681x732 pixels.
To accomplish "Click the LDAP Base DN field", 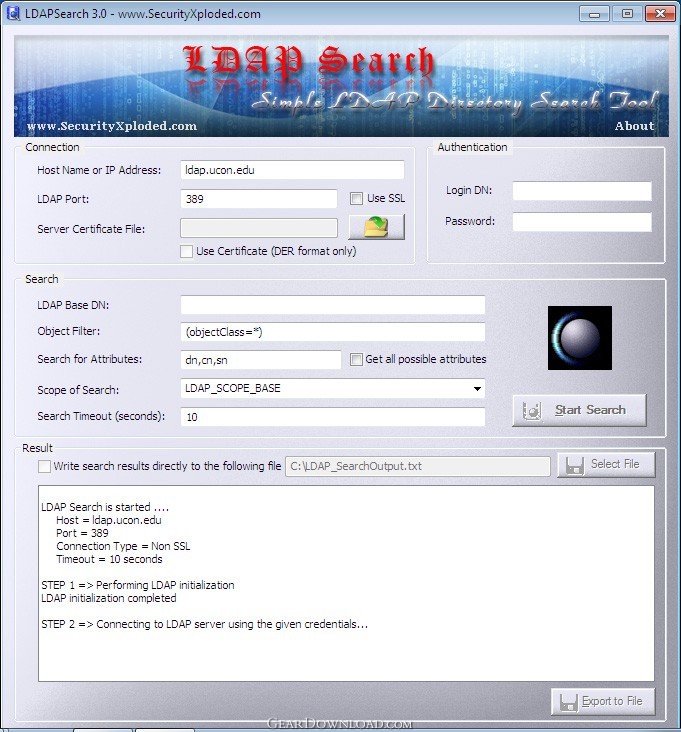I will click(x=332, y=305).
